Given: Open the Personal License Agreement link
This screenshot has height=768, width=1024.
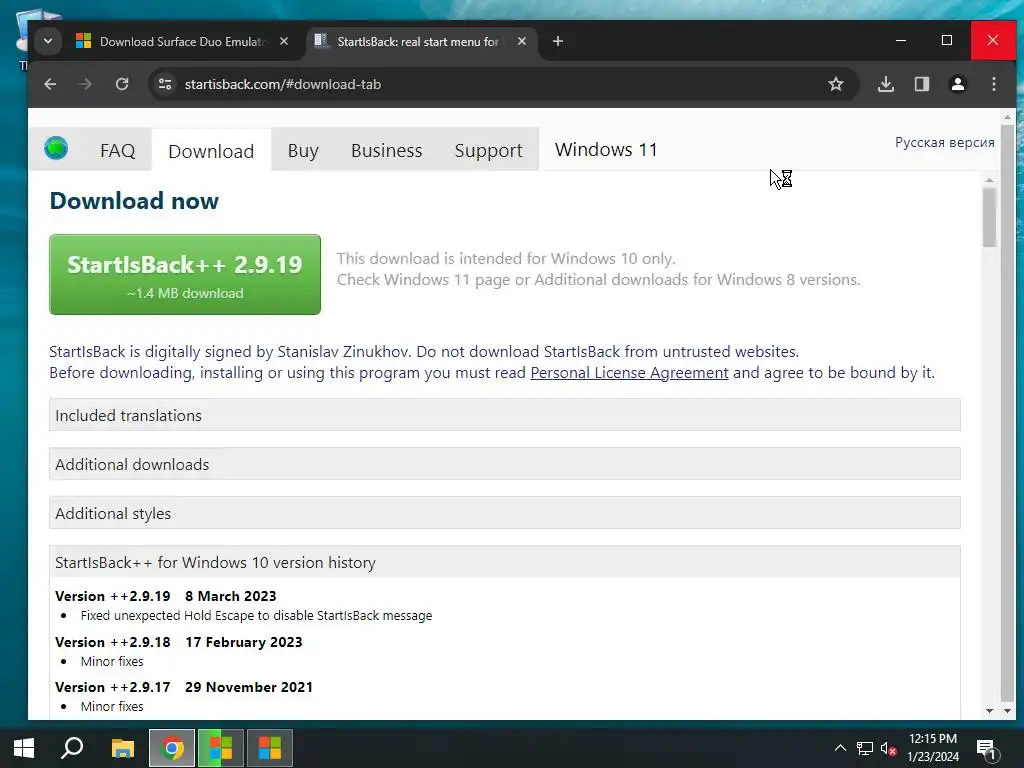Looking at the screenshot, I should coord(629,372).
